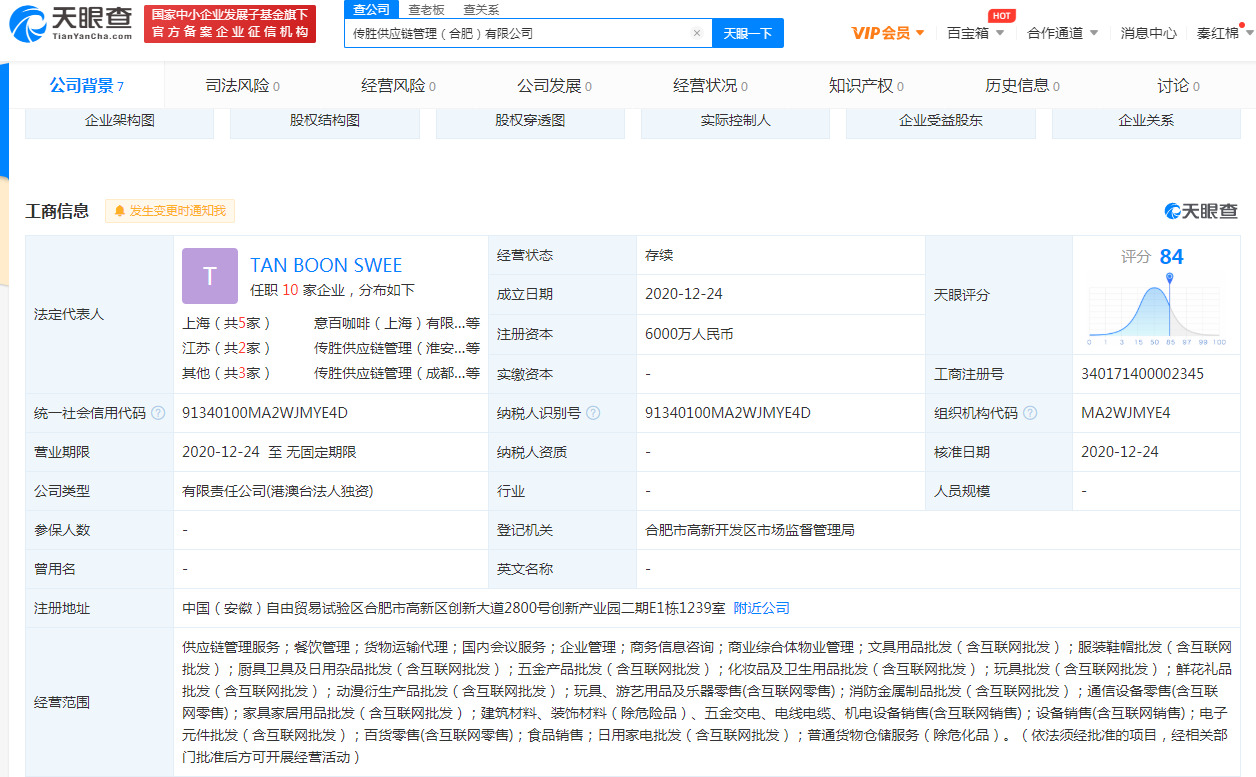This screenshot has height=777, width=1256.
Task: Open the VIP会员 dropdown menu
Action: [x=887, y=33]
